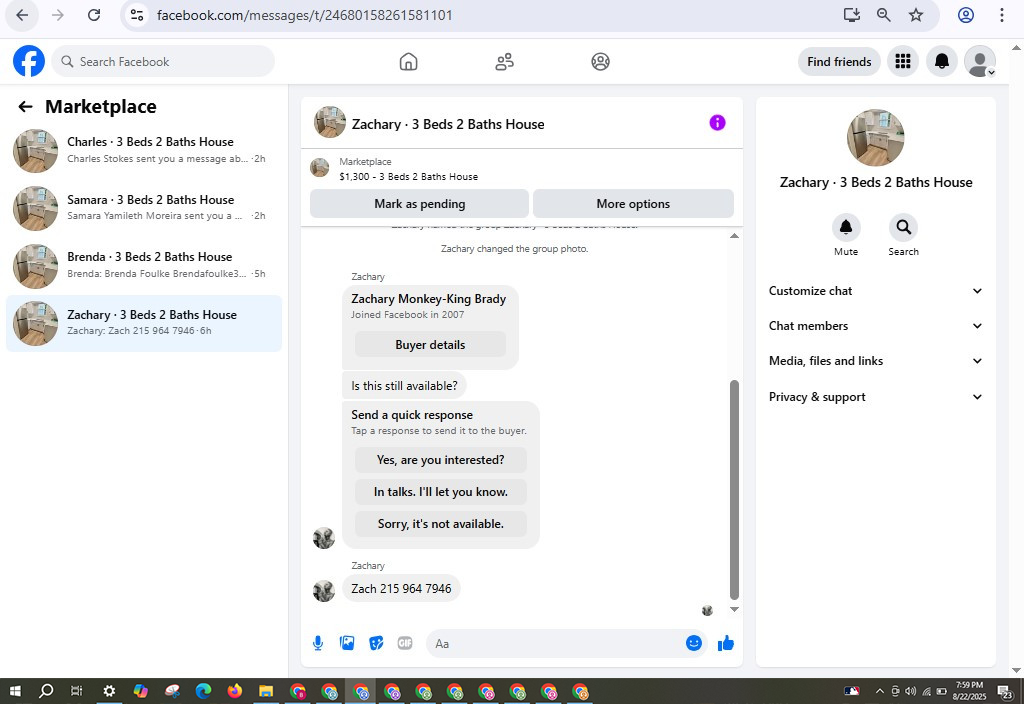Focus the Search Facebook field
This screenshot has height=704, width=1024.
(x=163, y=61)
